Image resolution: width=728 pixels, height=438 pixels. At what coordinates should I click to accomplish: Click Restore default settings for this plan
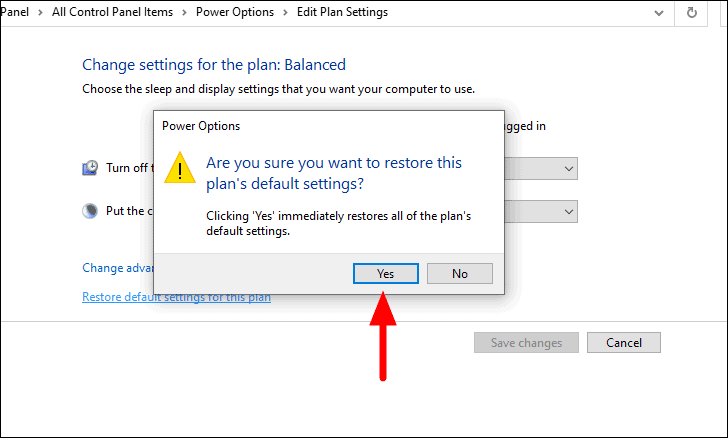click(176, 297)
